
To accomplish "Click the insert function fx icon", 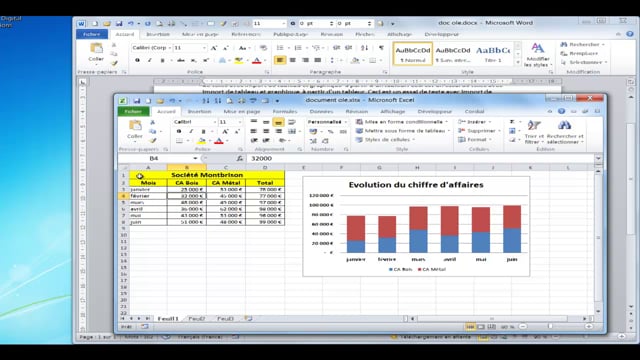I will tap(240, 158).
